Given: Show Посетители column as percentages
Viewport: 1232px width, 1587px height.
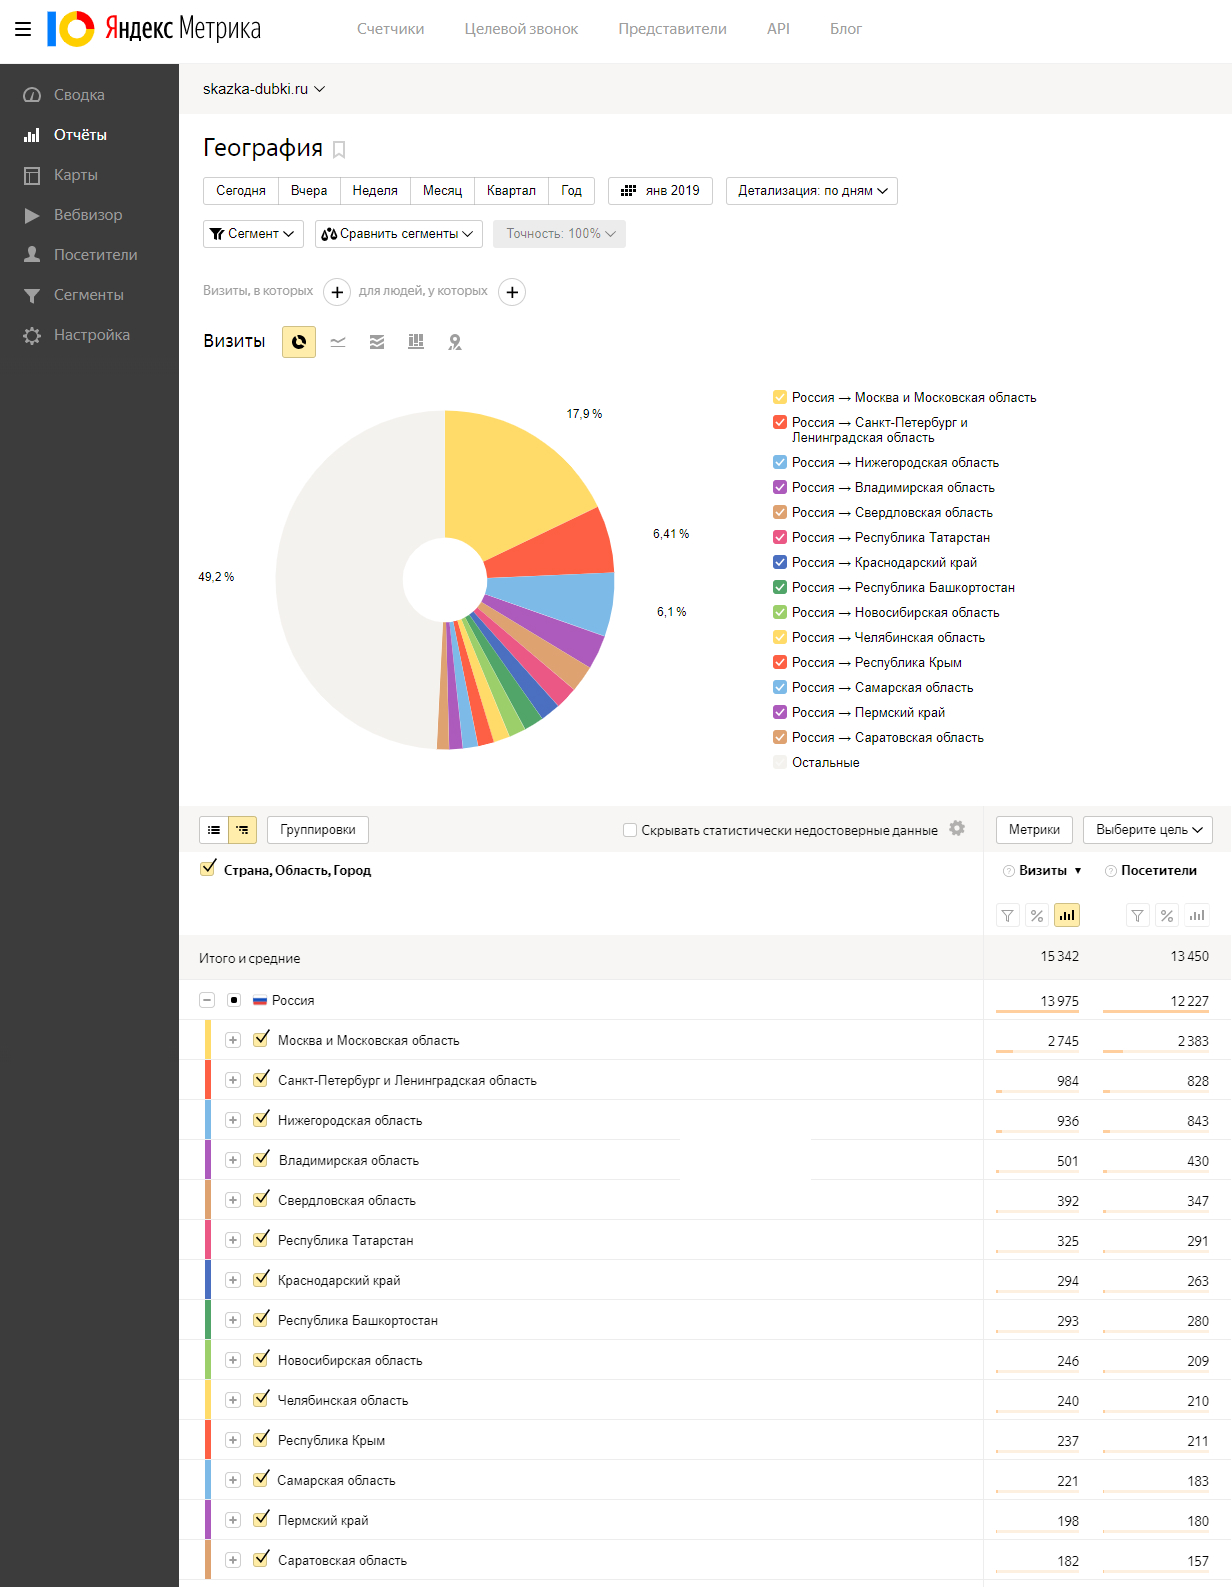Looking at the screenshot, I should (x=1167, y=915).
